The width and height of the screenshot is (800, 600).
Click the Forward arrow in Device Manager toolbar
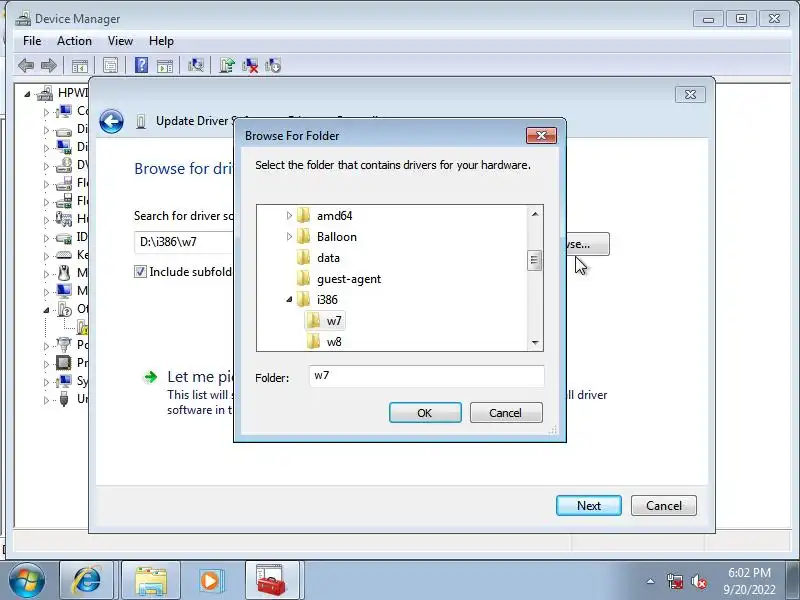[x=48, y=65]
